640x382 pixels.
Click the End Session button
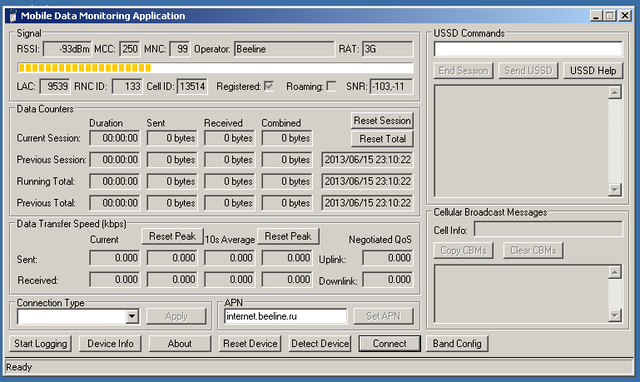pyautogui.click(x=463, y=71)
